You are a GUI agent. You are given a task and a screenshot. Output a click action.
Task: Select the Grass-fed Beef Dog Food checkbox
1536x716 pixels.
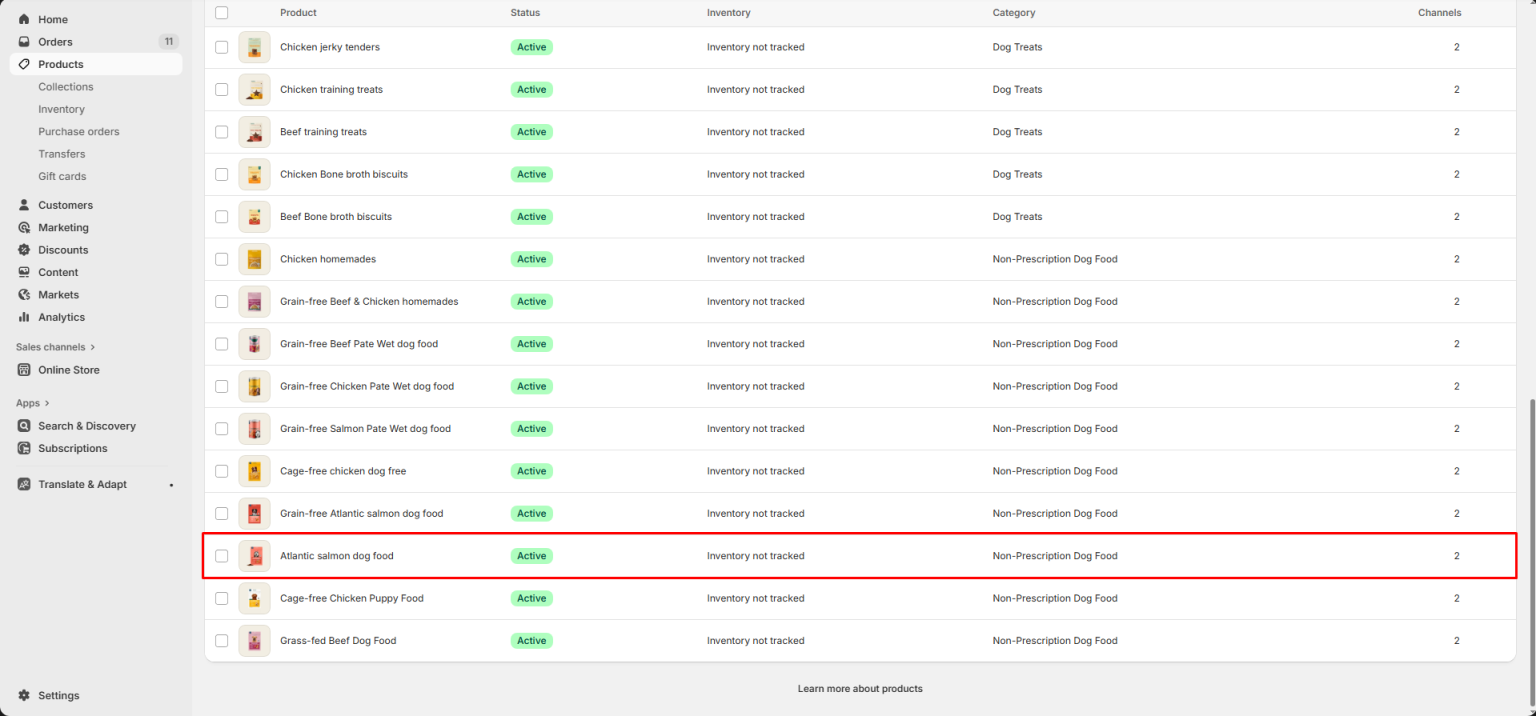(x=221, y=640)
